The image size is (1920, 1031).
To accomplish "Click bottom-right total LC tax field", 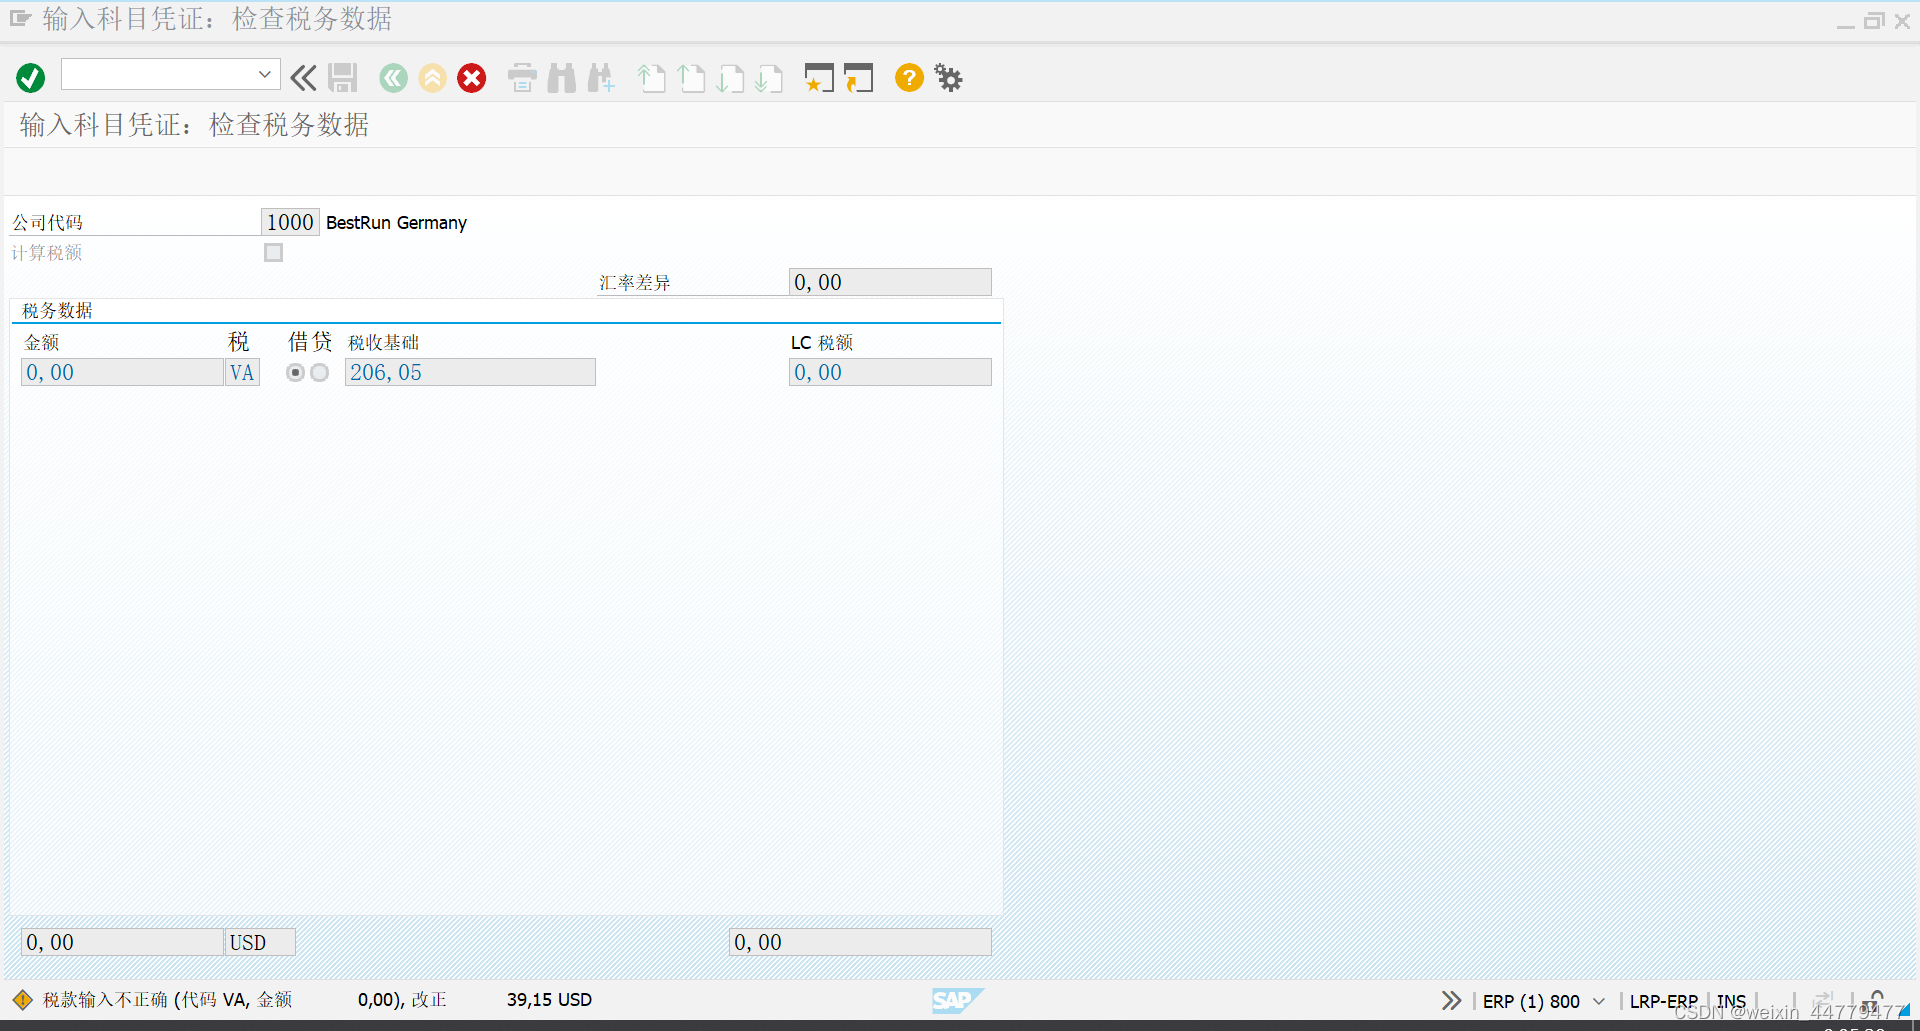I will 860,942.
